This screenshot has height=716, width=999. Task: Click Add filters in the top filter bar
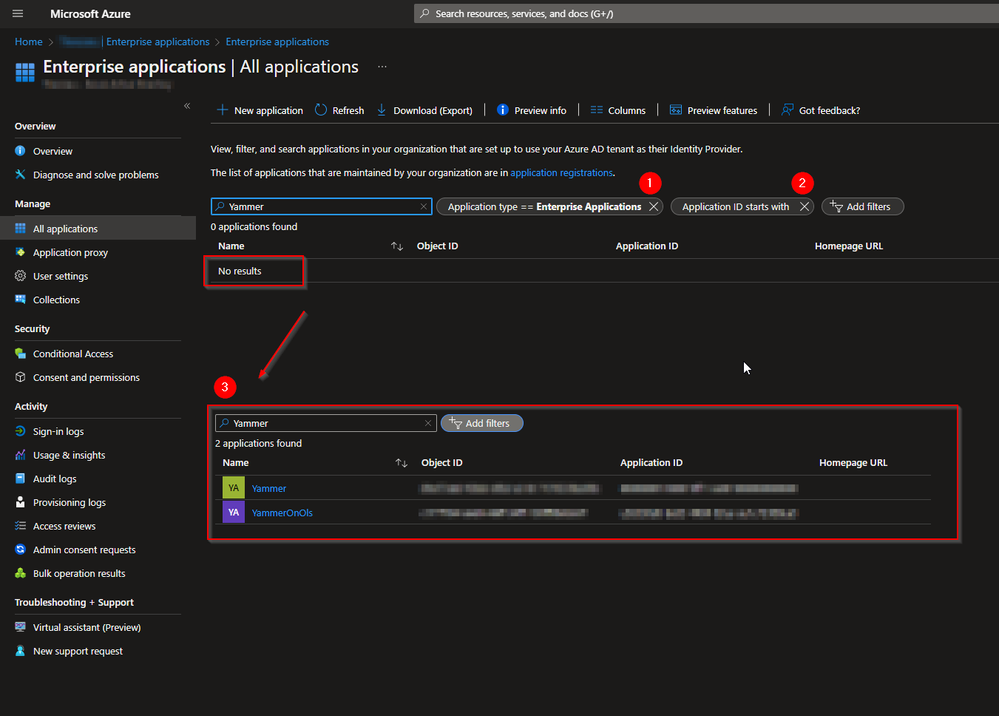click(862, 206)
